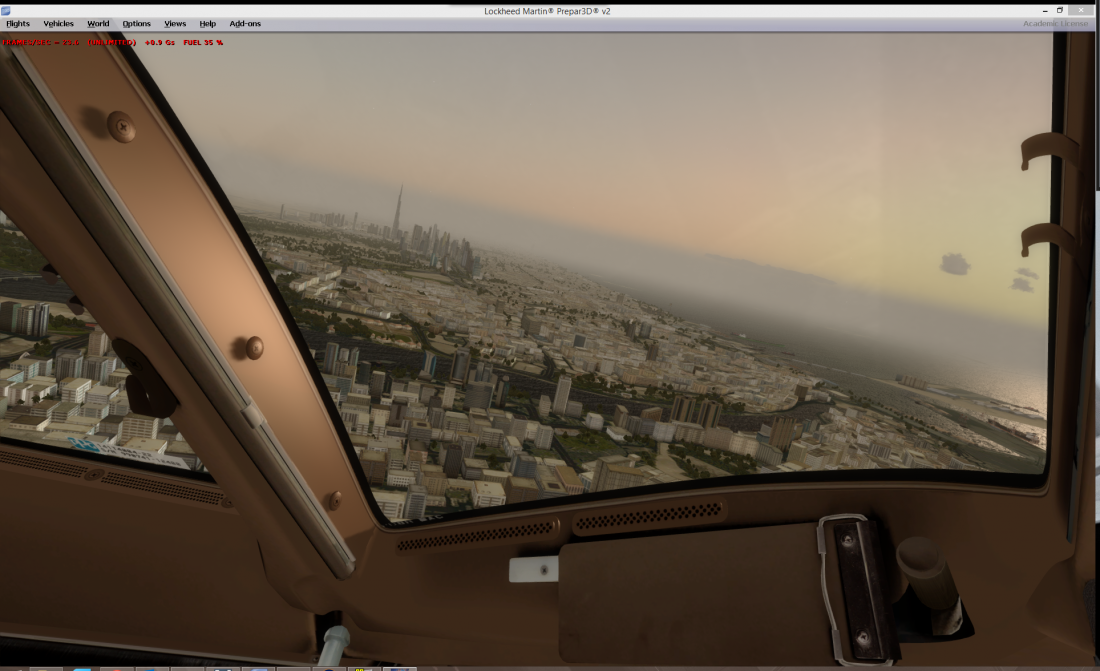This screenshot has width=1100, height=671.
Task: Restore down the Prepar3D window
Action: (x=1060, y=11)
